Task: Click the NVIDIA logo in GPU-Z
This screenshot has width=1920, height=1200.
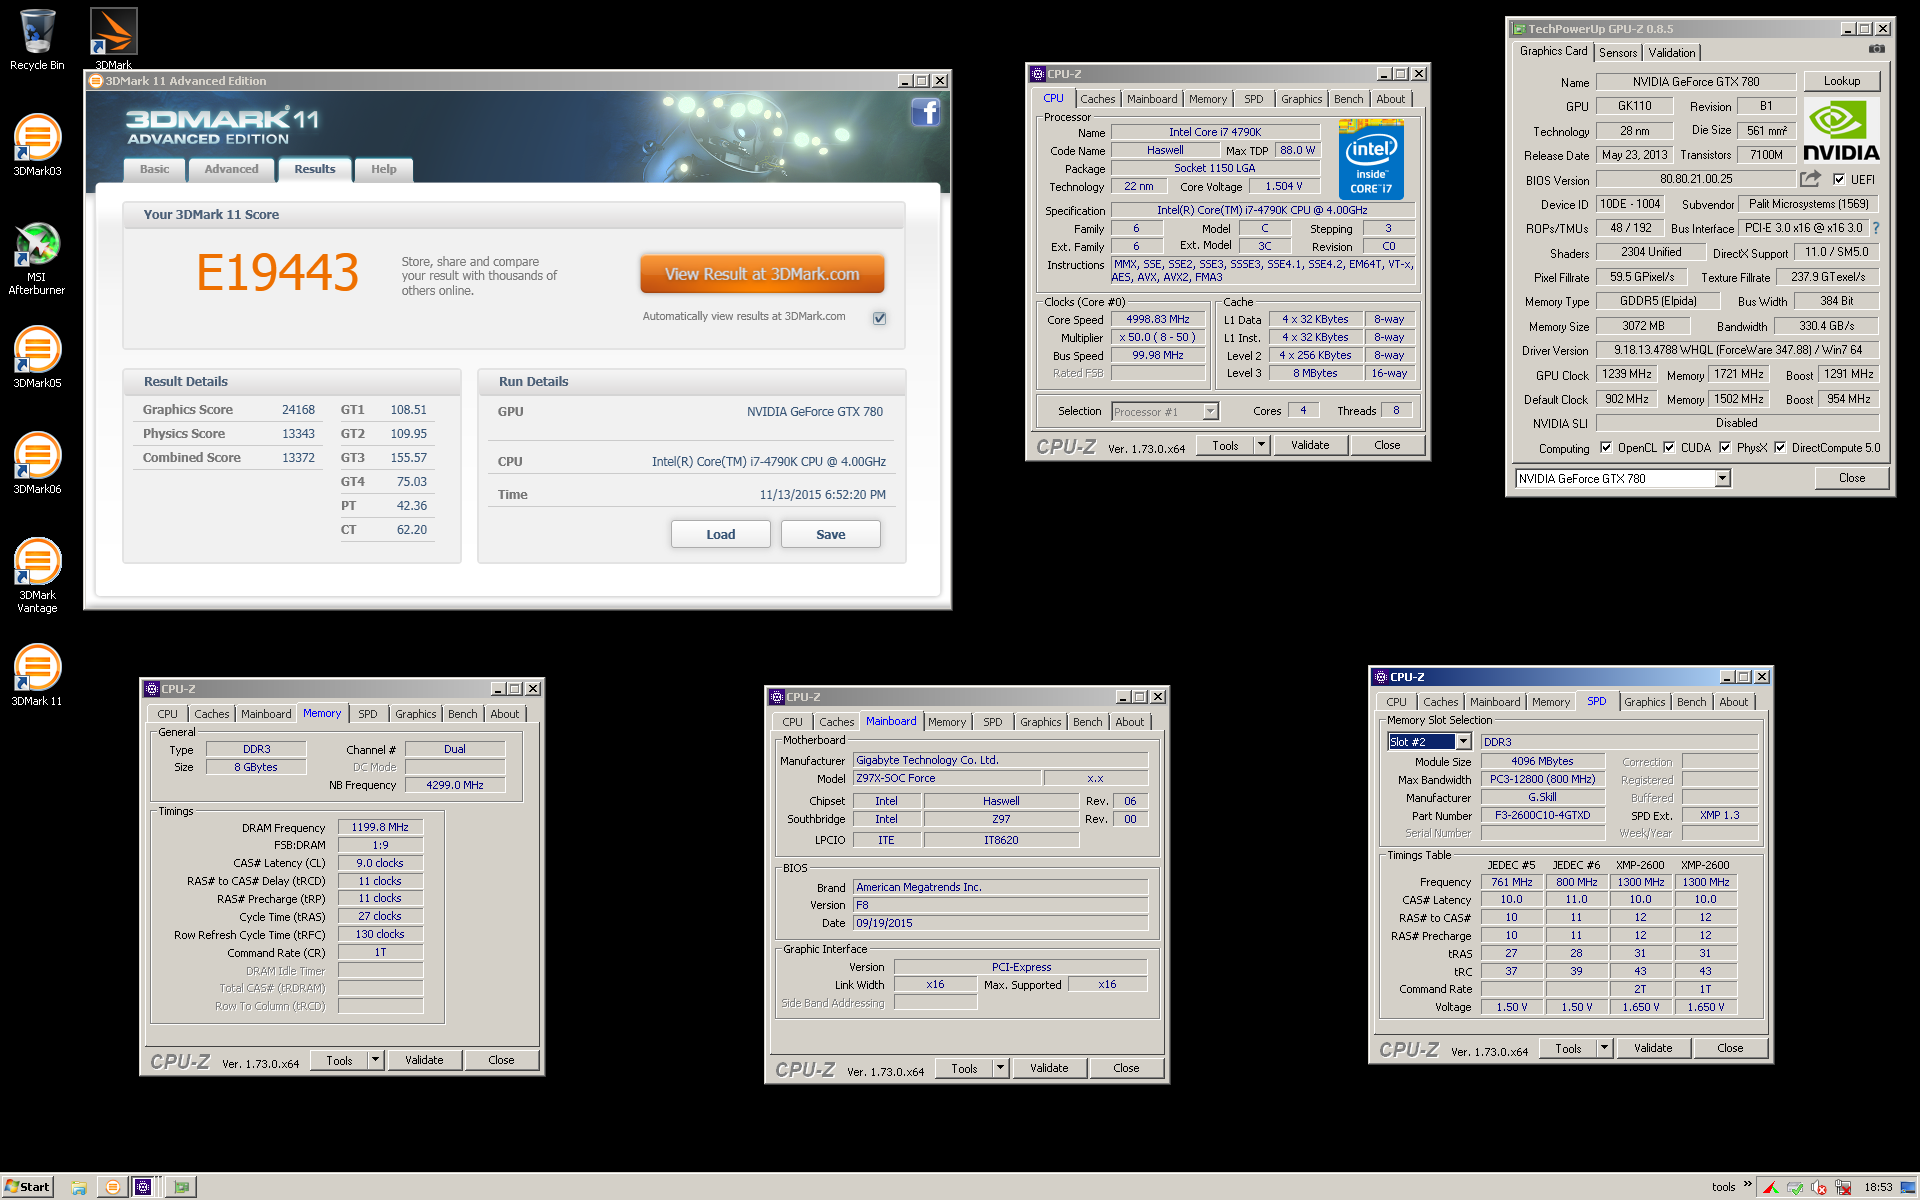Action: point(1841,131)
